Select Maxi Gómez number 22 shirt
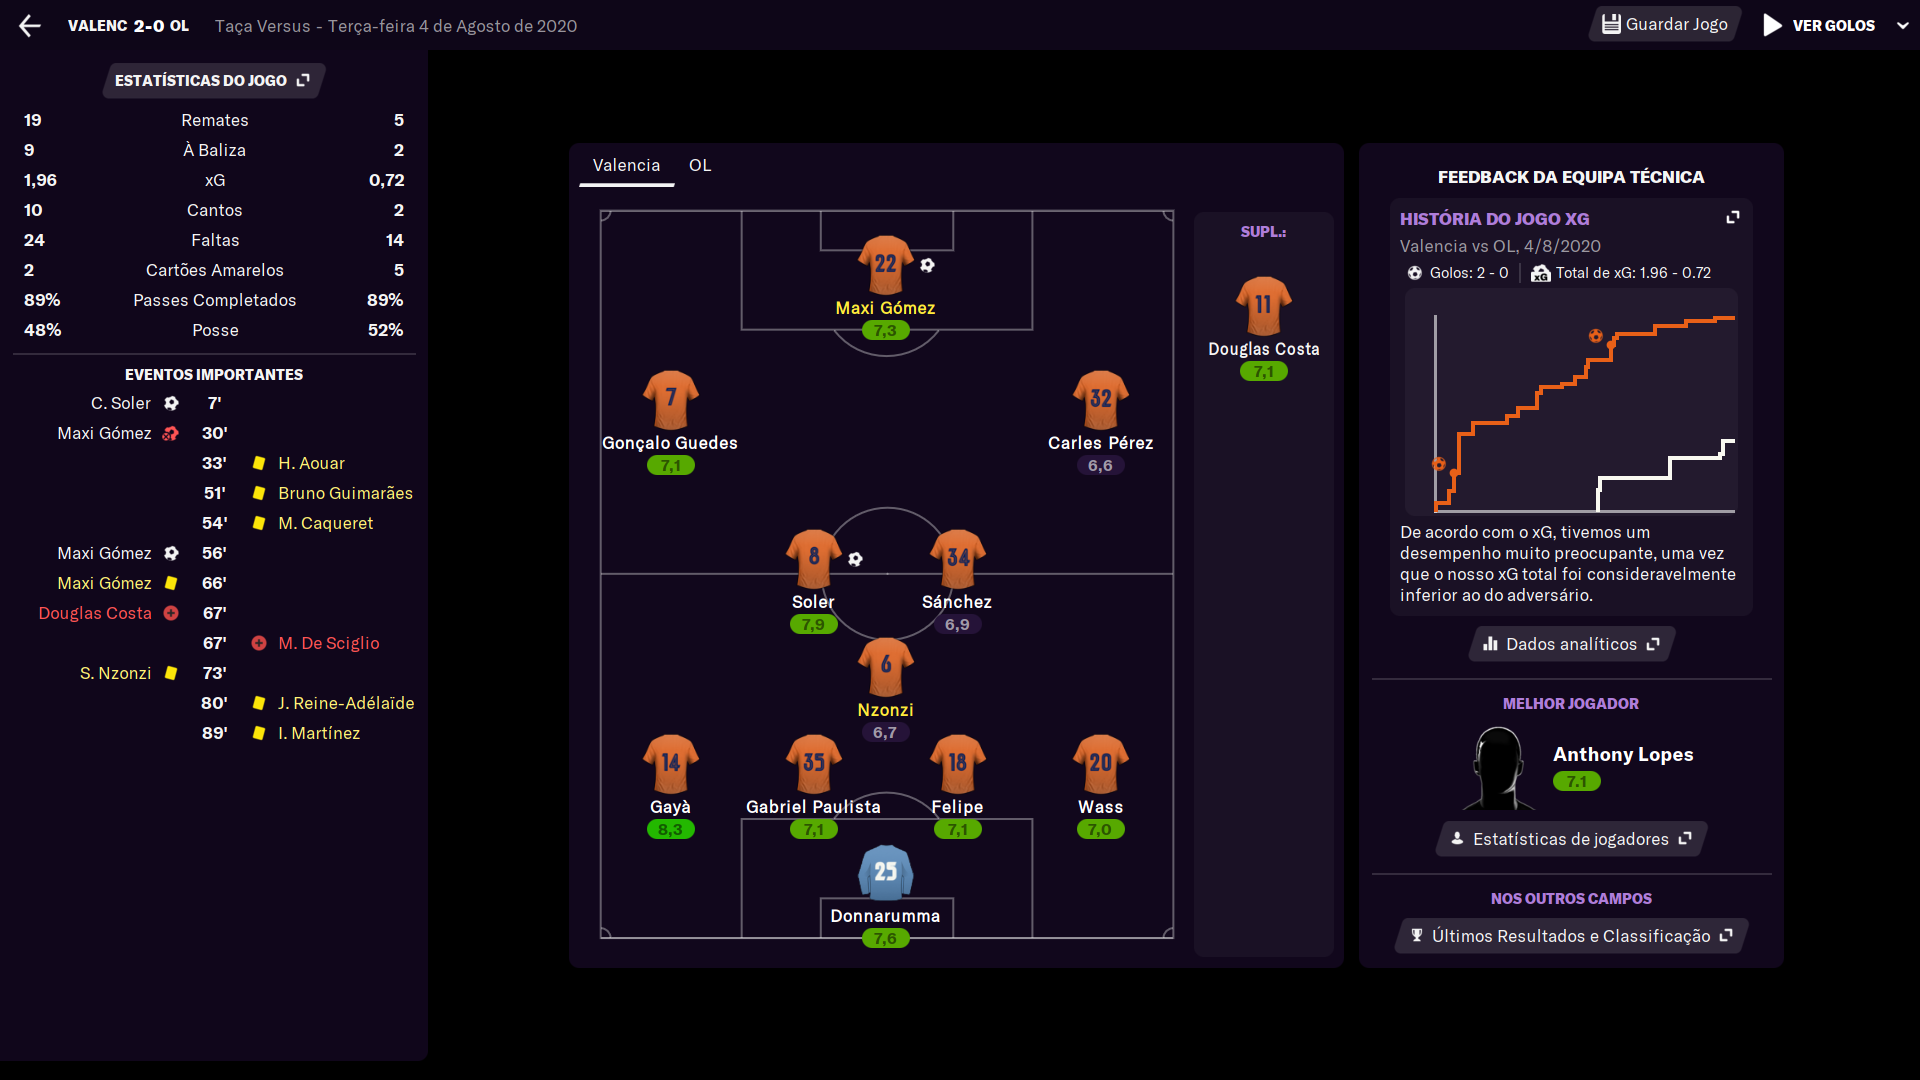1920x1080 pixels. click(885, 264)
